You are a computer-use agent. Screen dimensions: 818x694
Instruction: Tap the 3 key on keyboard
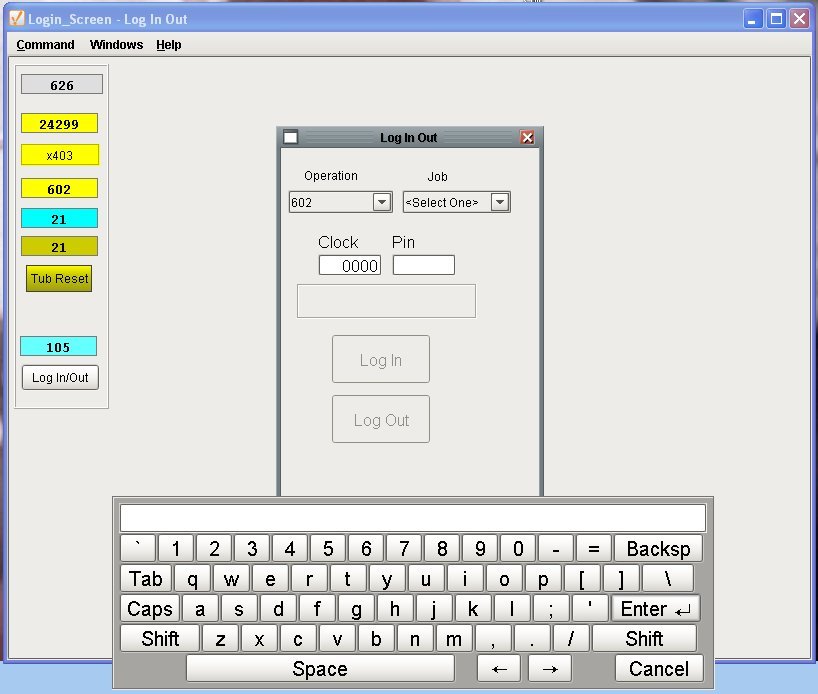click(252, 548)
